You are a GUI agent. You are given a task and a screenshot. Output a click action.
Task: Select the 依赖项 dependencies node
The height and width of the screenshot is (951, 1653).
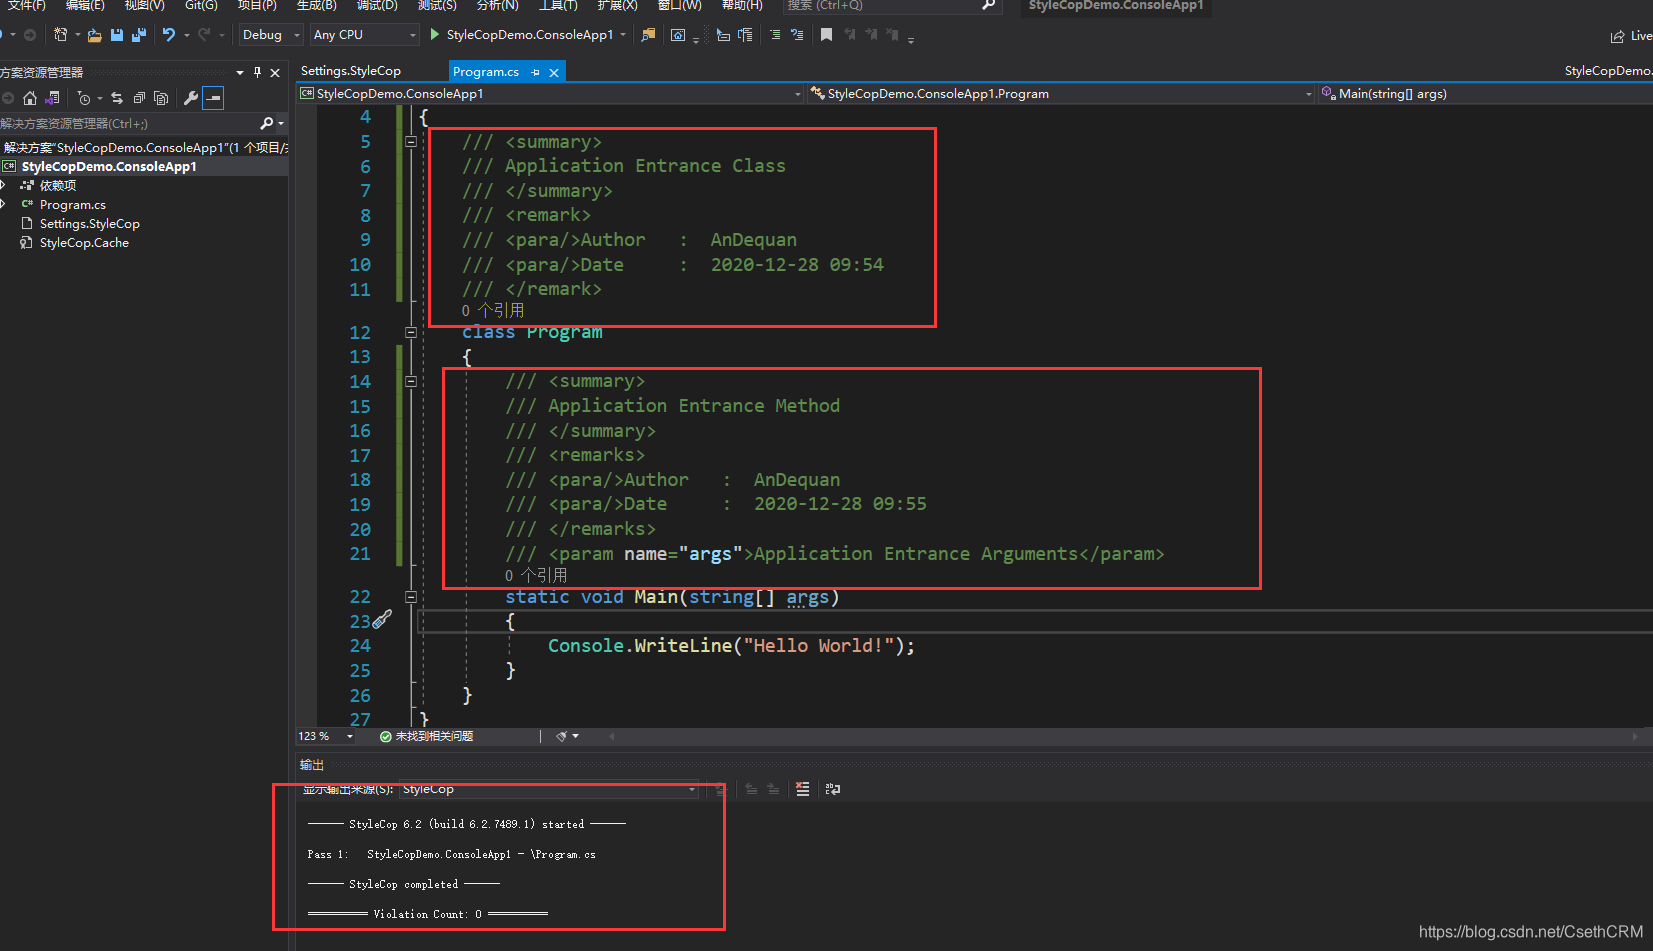point(58,186)
